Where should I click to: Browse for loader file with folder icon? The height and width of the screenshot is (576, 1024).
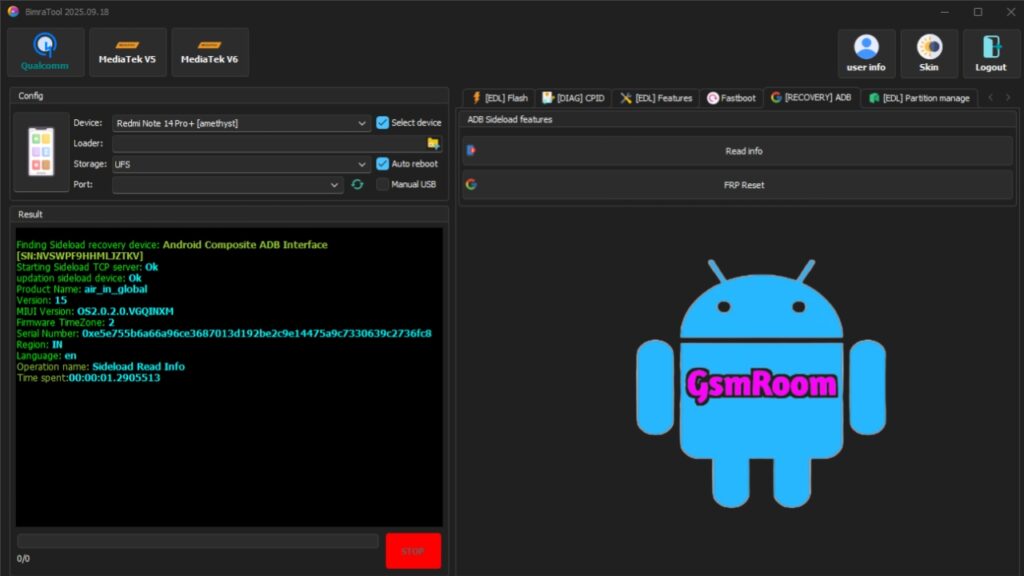point(433,143)
